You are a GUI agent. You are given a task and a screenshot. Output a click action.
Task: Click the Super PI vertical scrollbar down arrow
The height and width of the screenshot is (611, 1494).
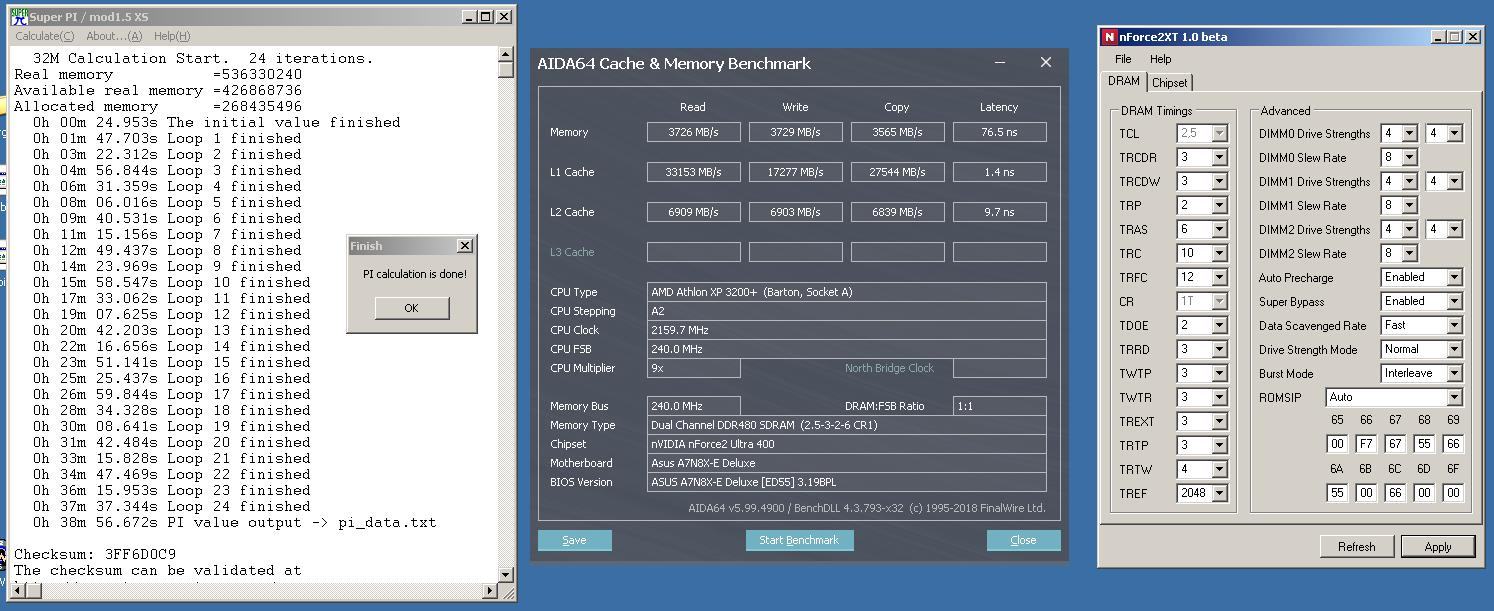(506, 574)
